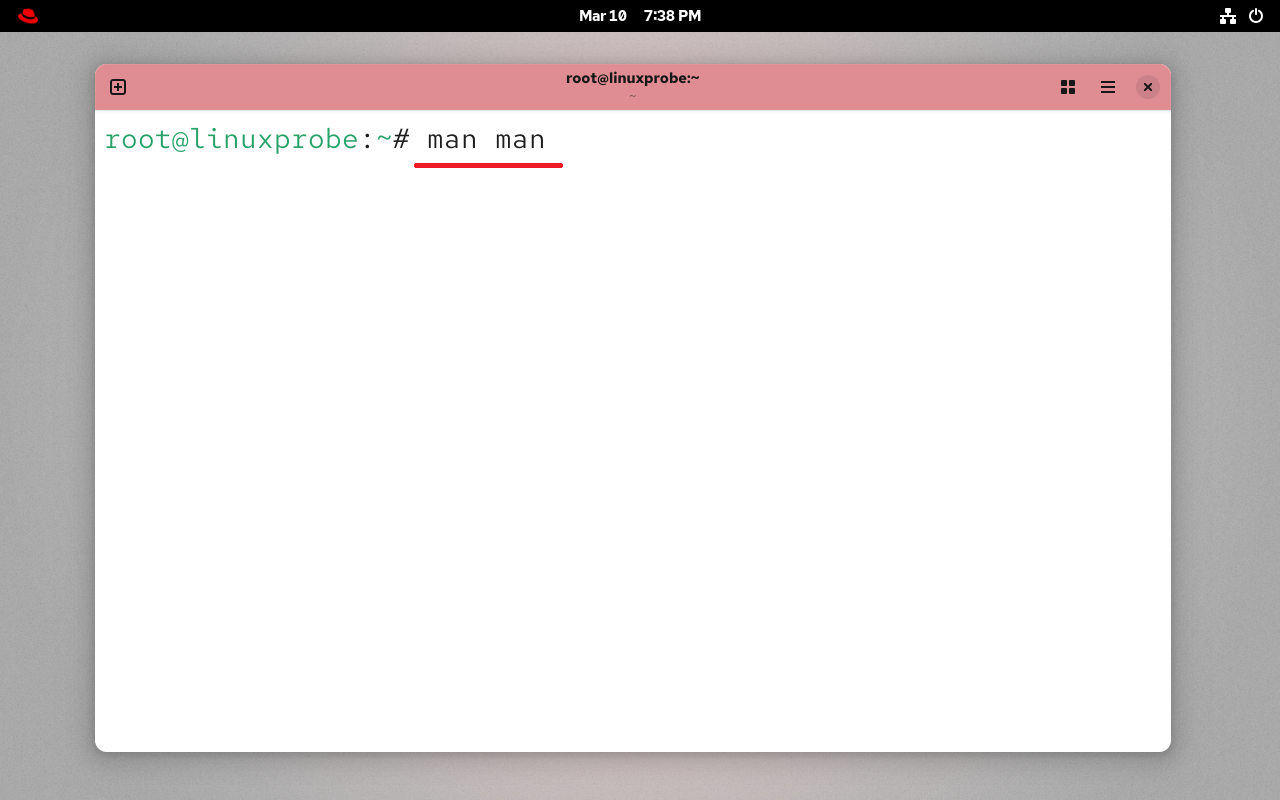The width and height of the screenshot is (1280, 800).
Task: Click the small ~ subtitle under title
Action: point(632,96)
